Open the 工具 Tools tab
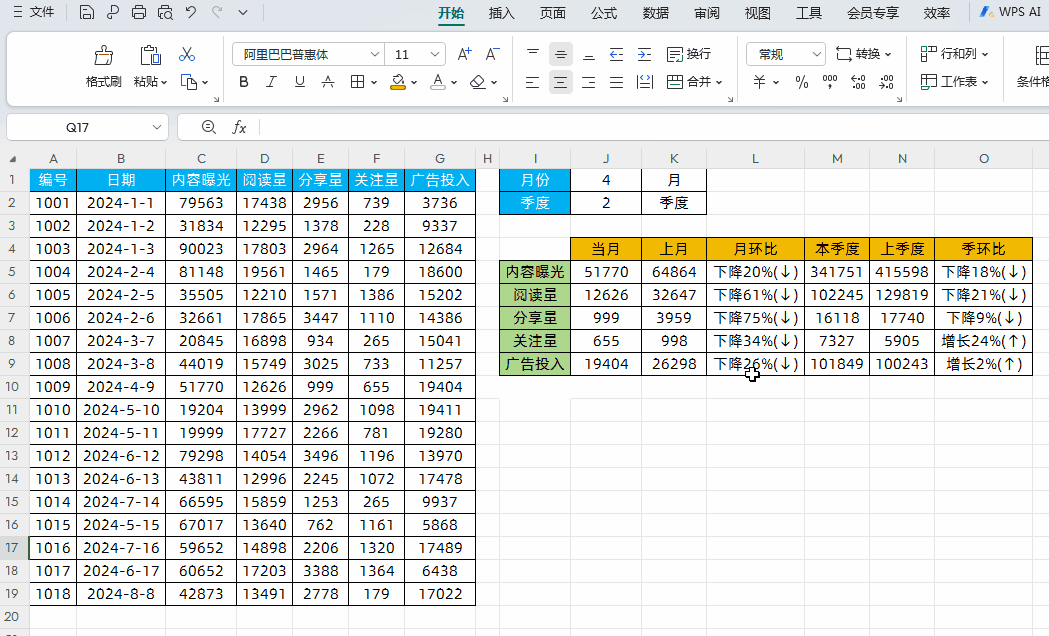This screenshot has width=1049, height=636. [x=809, y=13]
